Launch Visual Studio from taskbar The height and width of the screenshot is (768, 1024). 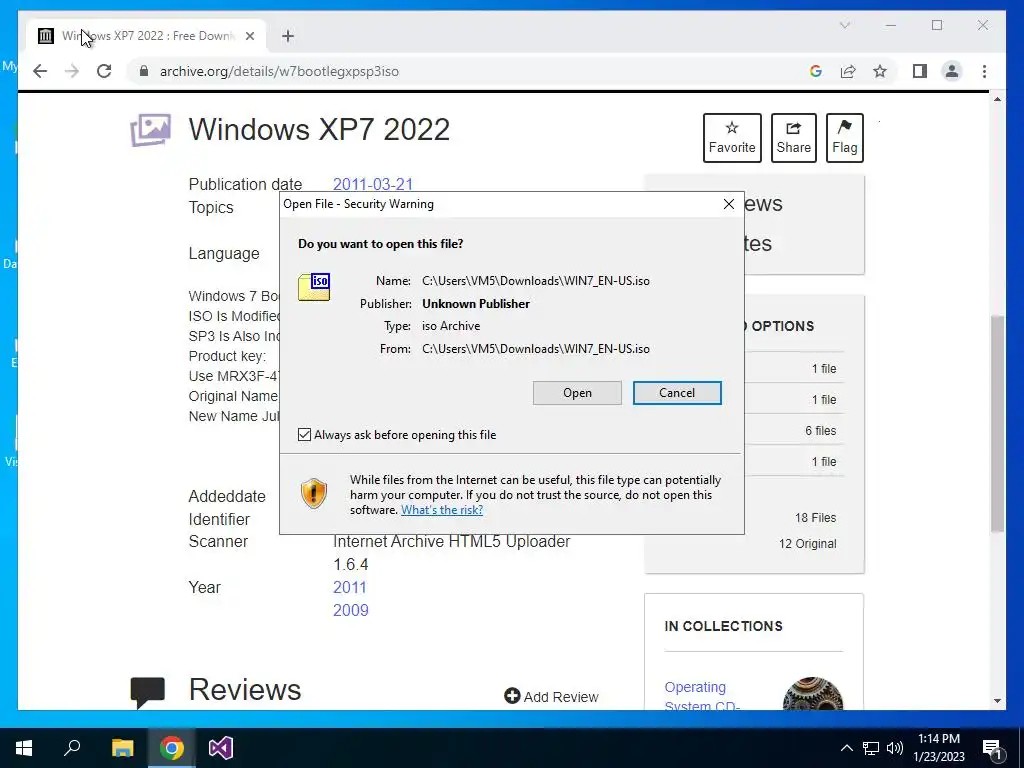(221, 748)
